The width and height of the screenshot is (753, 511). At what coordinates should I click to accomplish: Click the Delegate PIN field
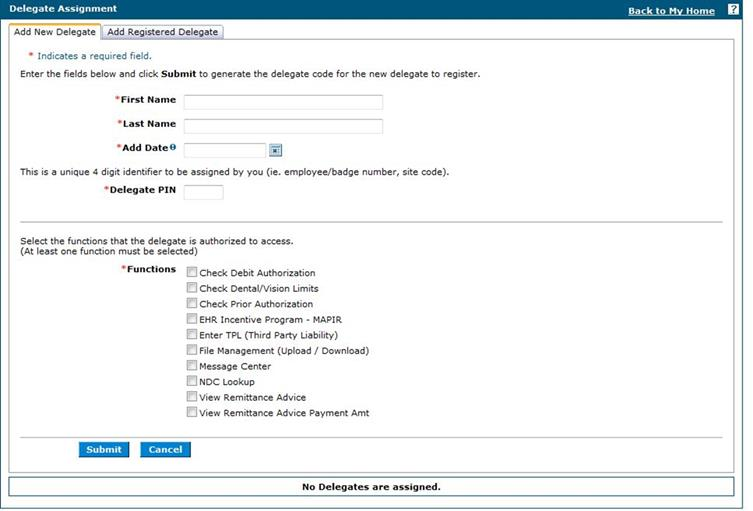(204, 192)
